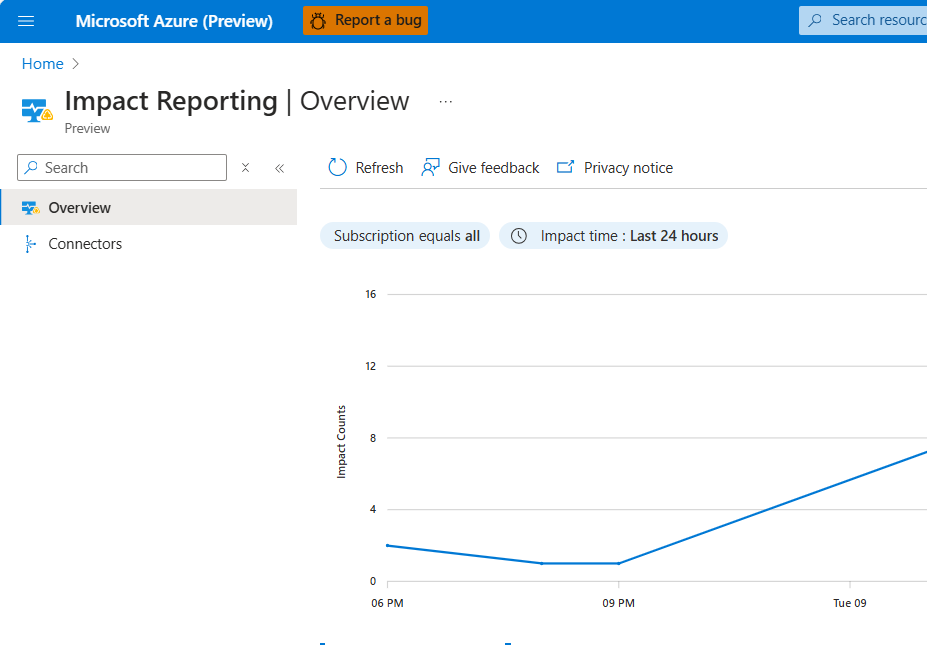927x645 pixels.
Task: Click the Refresh circular arrow icon
Action: pos(337,167)
